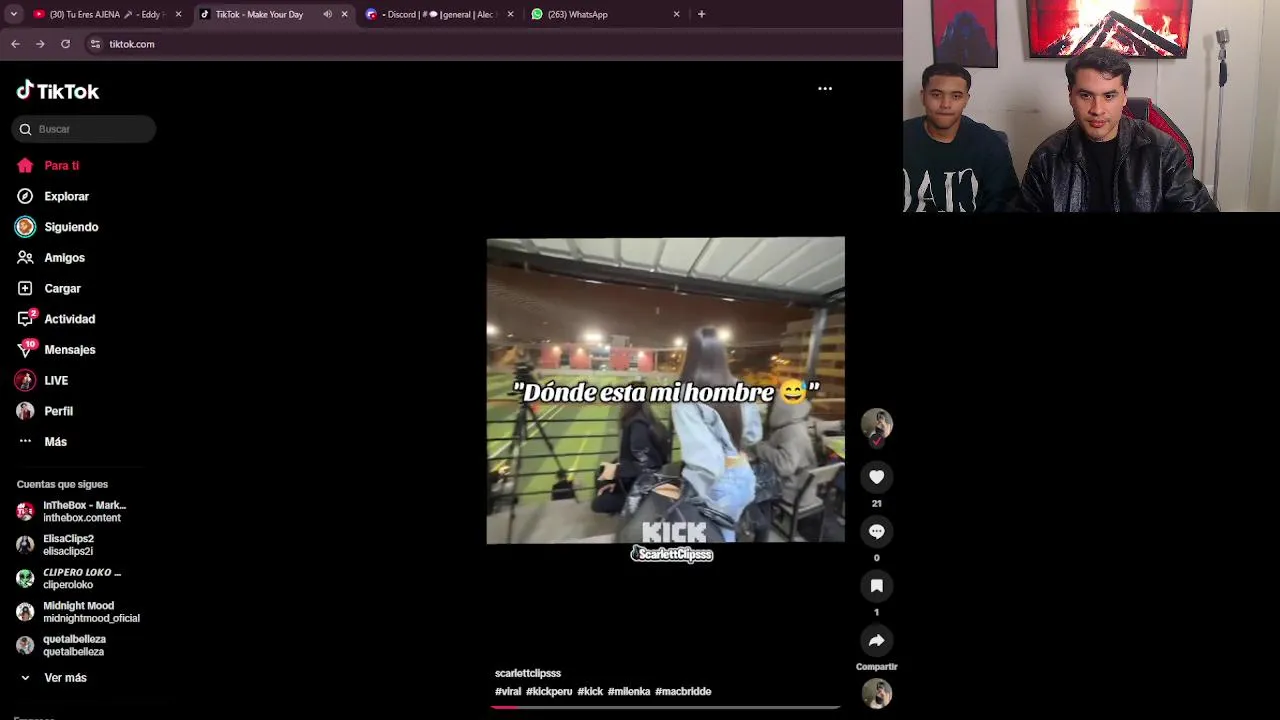The width and height of the screenshot is (1280, 720).
Task: Focus the Buscar search field
Action: [84, 129]
